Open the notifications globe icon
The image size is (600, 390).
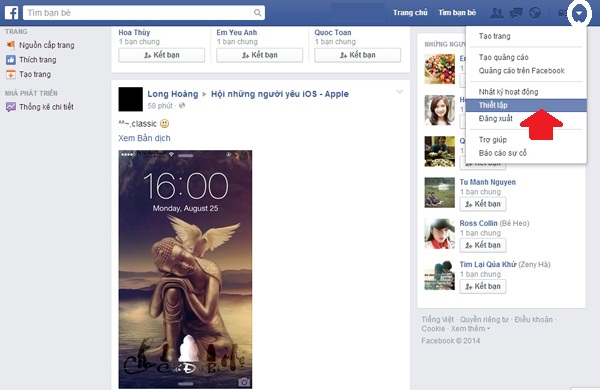[535, 13]
